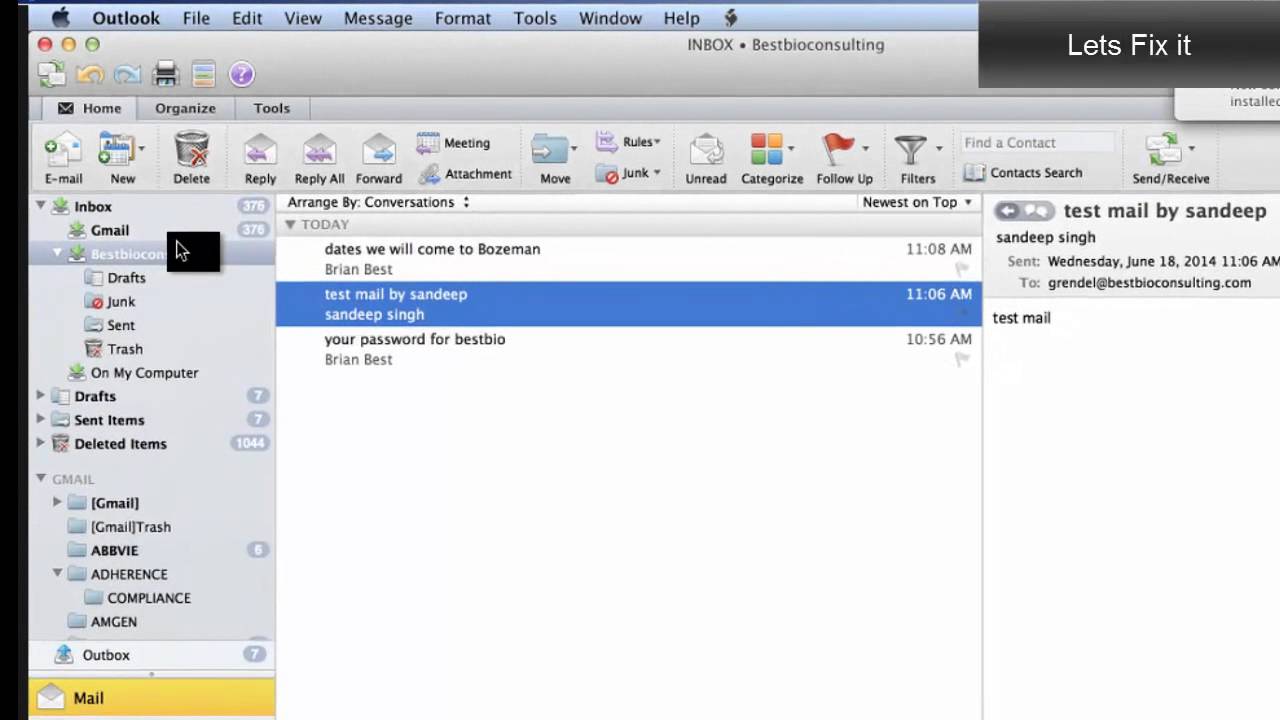This screenshot has height=720, width=1280.
Task: Collapse the Inbox folder tree
Action: (41, 205)
